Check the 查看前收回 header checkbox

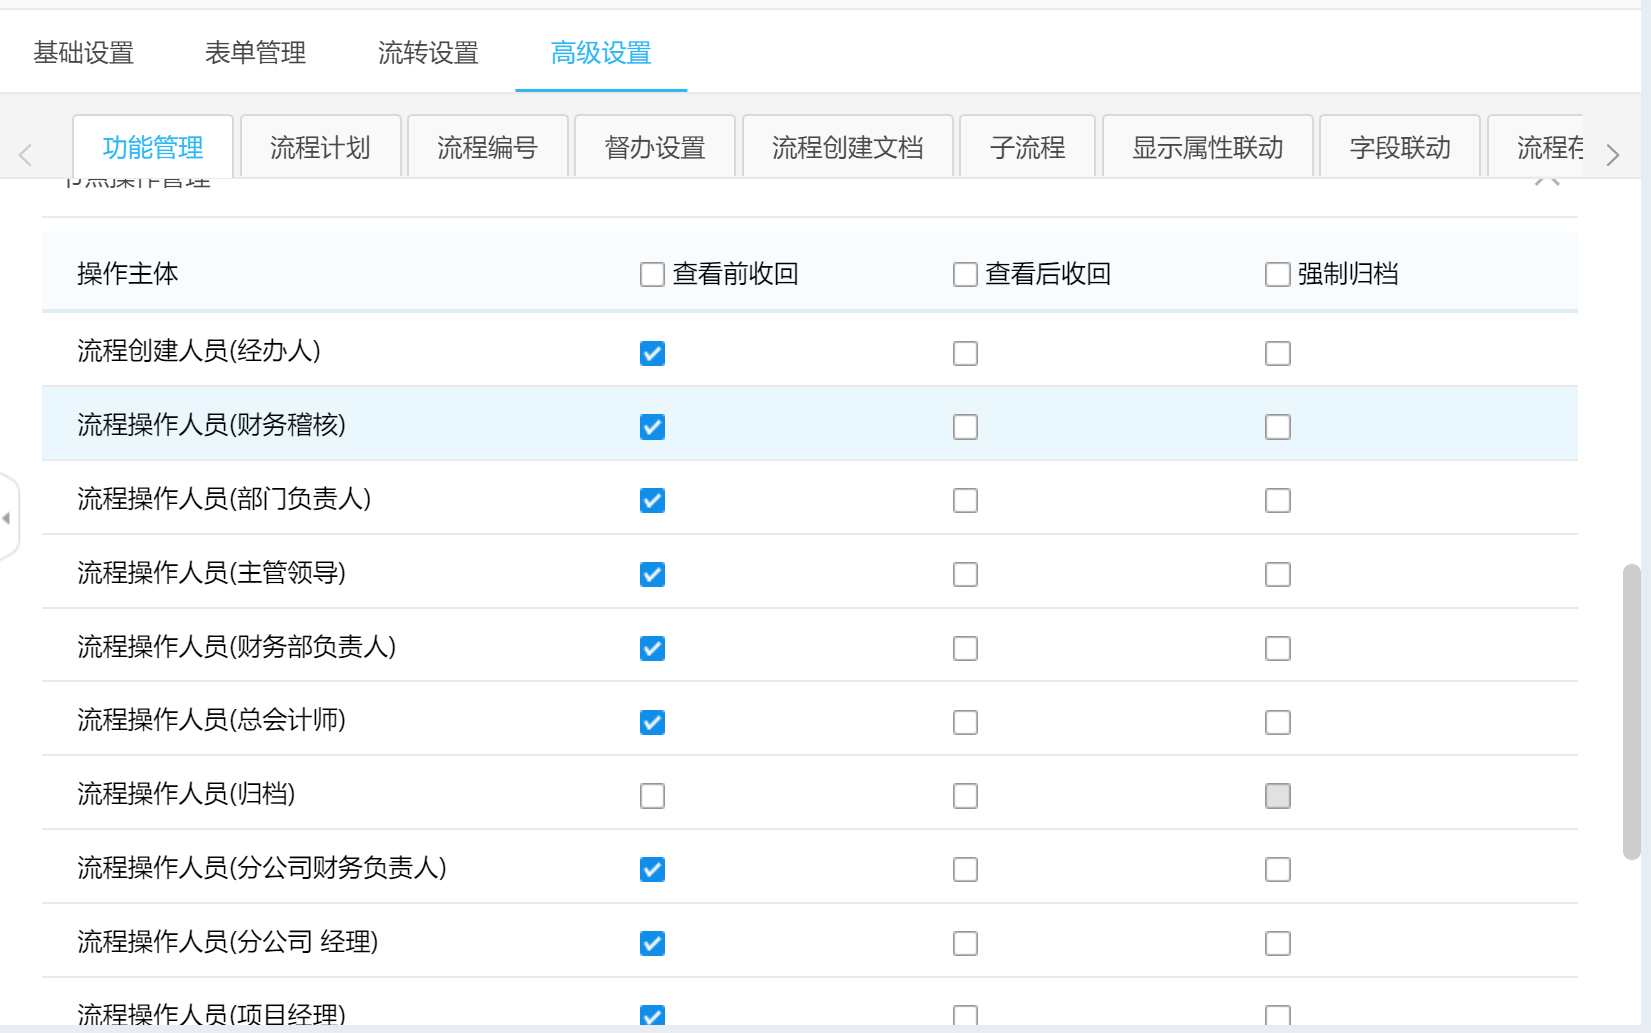coord(652,275)
